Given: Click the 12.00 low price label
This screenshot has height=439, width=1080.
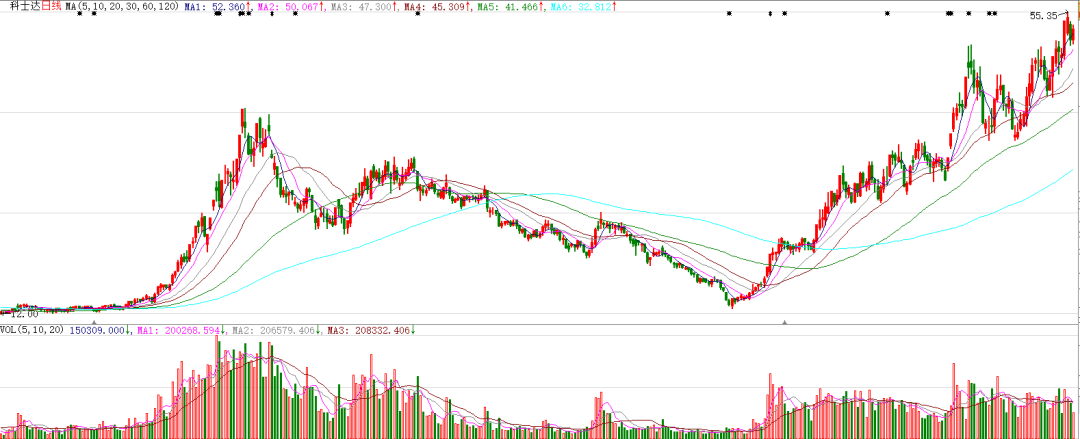Looking at the screenshot, I should [x=24, y=313].
